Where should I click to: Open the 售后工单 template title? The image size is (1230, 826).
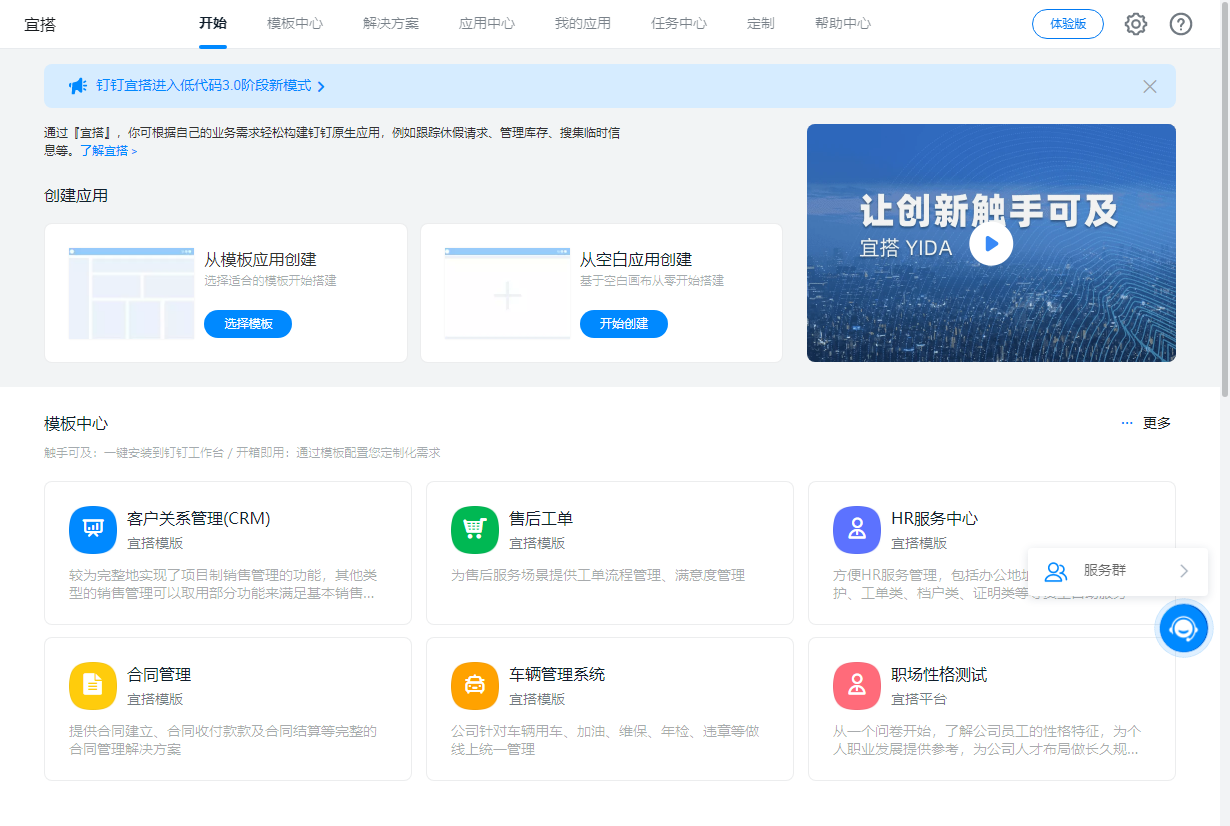tap(541, 519)
